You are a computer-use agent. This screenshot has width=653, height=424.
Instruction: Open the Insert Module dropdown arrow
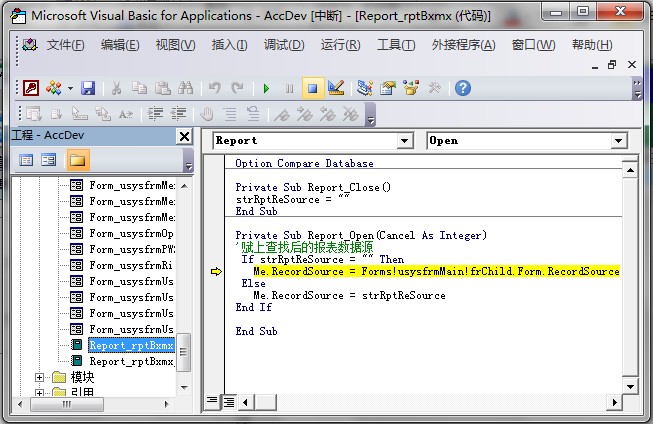70,88
